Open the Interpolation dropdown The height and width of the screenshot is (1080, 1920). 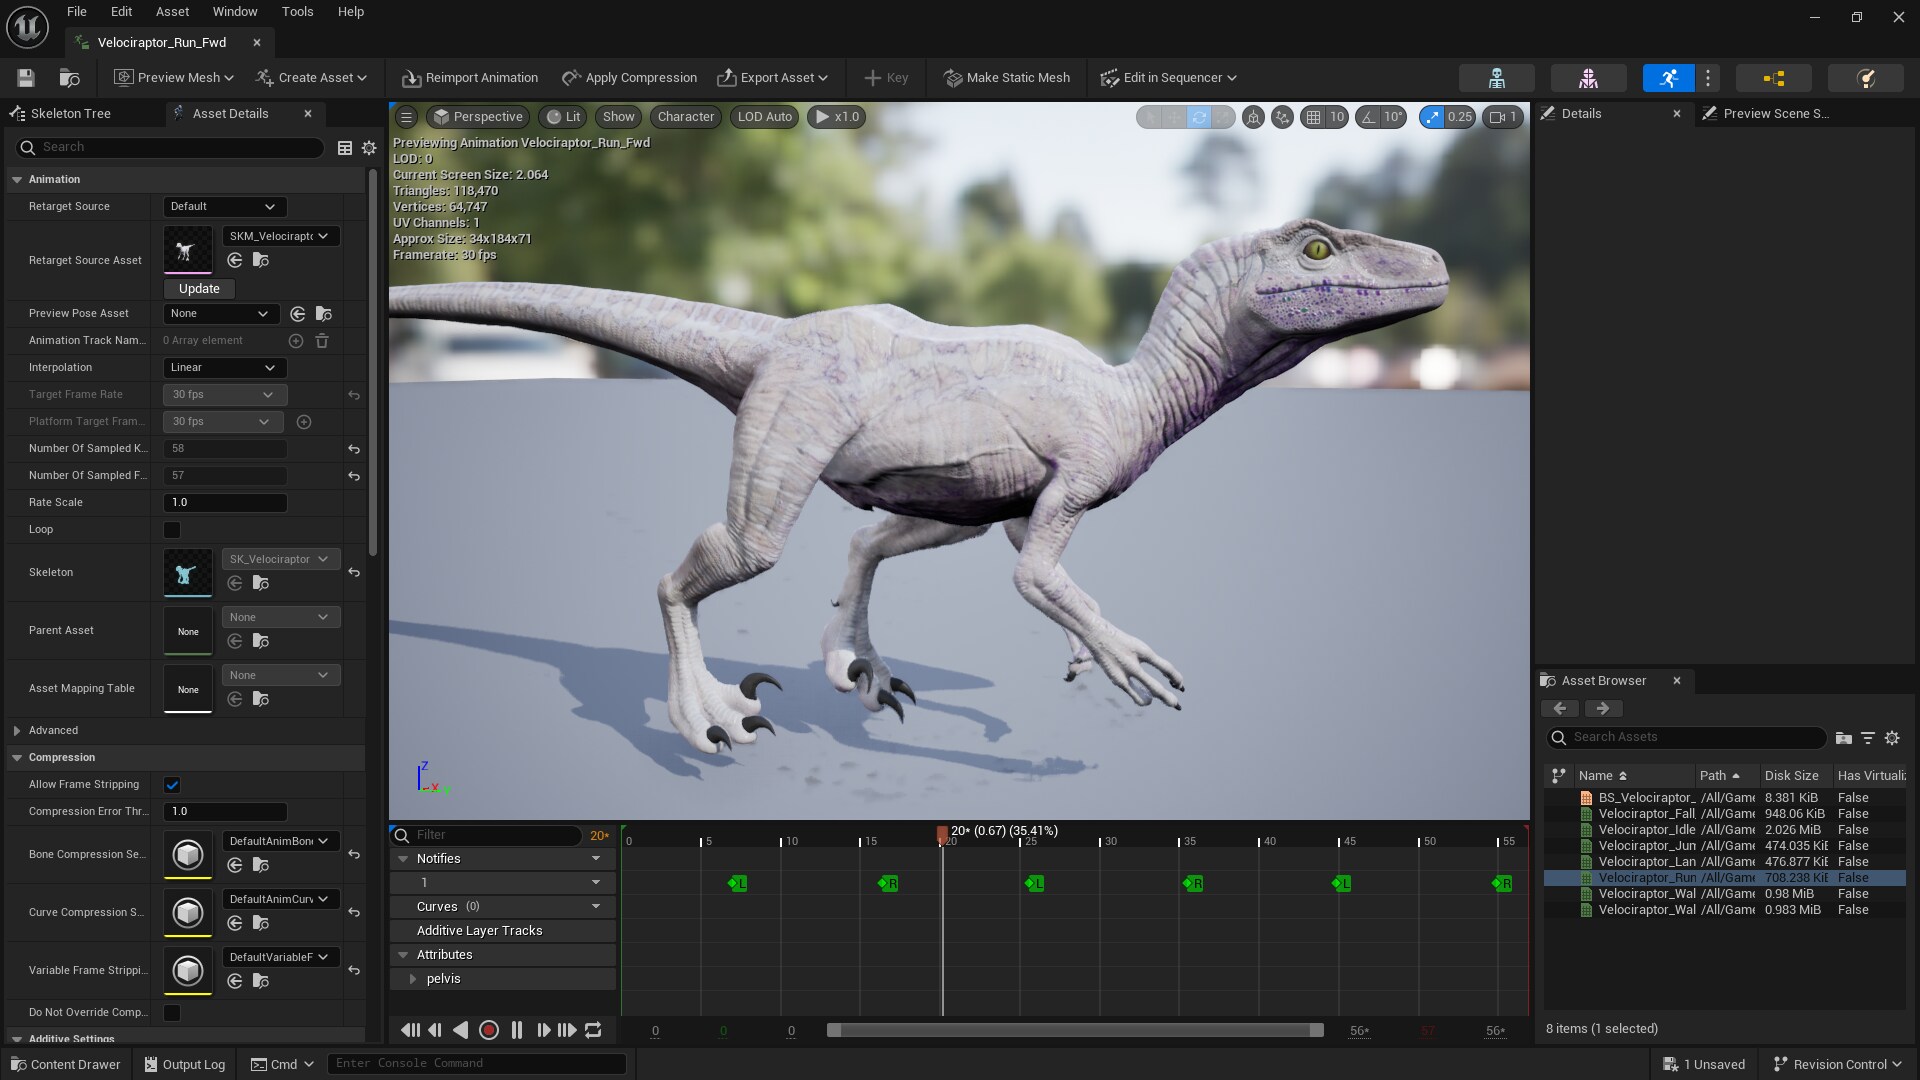click(222, 368)
